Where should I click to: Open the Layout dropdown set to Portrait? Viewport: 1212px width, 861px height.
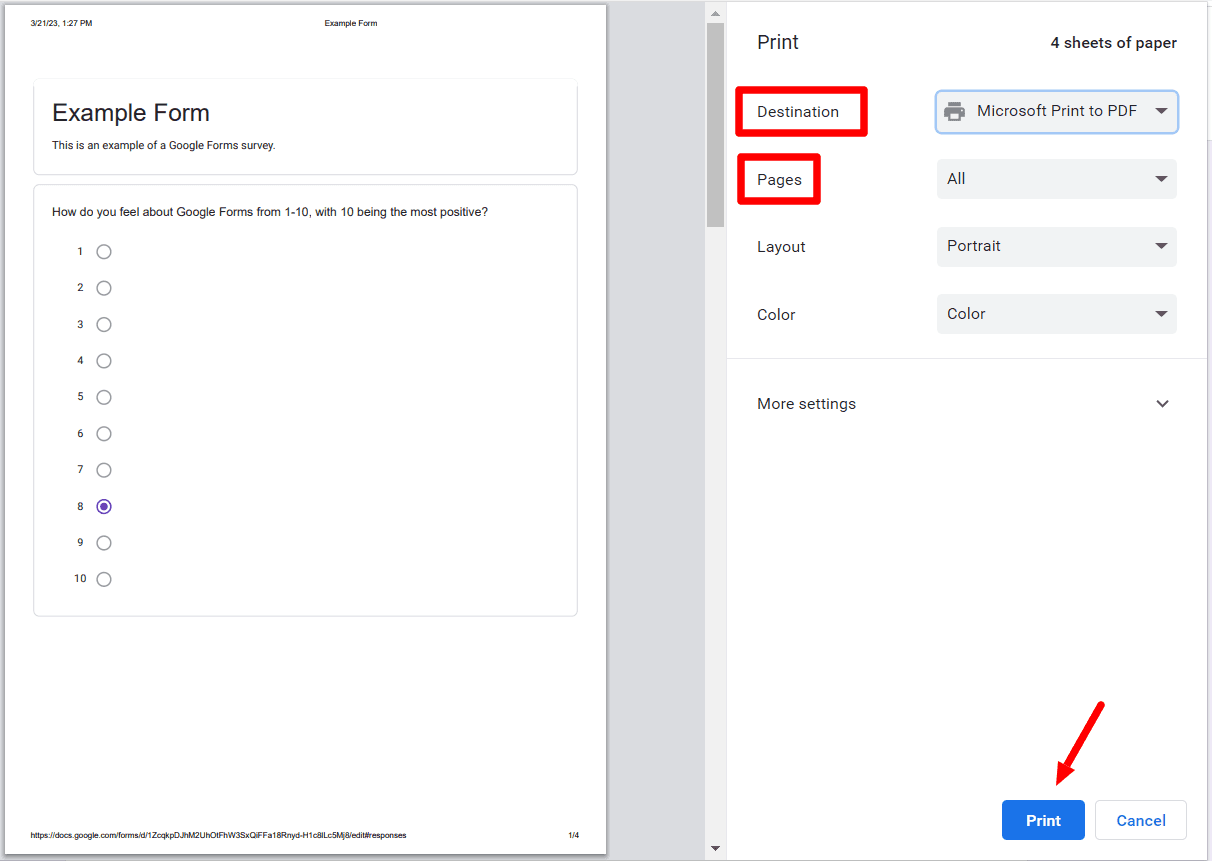(x=1057, y=246)
